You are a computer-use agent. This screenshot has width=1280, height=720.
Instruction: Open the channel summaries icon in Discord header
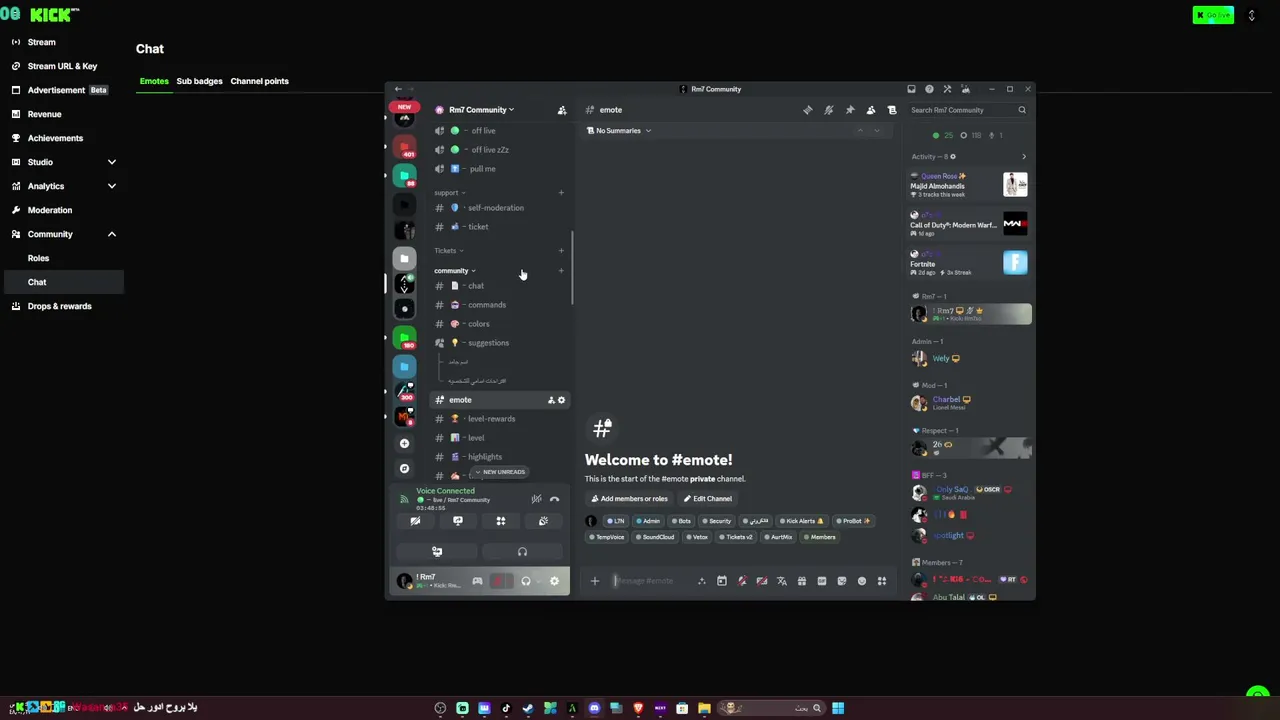pyautogui.click(x=892, y=110)
